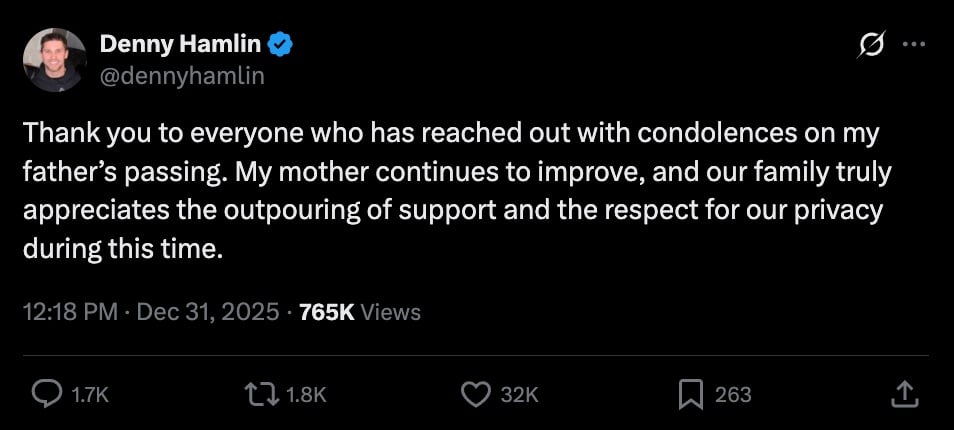The width and height of the screenshot is (954, 430).
Task: Open the three-dot More options menu
Action: [x=914, y=45]
